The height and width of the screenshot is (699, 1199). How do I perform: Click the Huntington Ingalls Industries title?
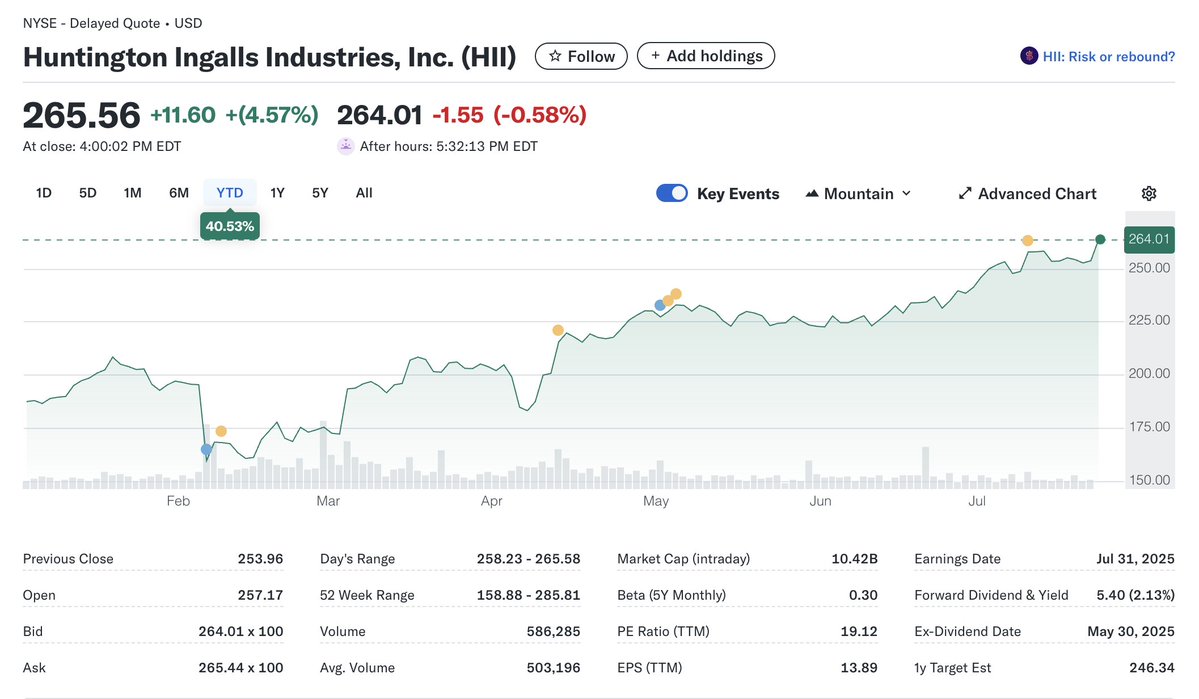269,57
